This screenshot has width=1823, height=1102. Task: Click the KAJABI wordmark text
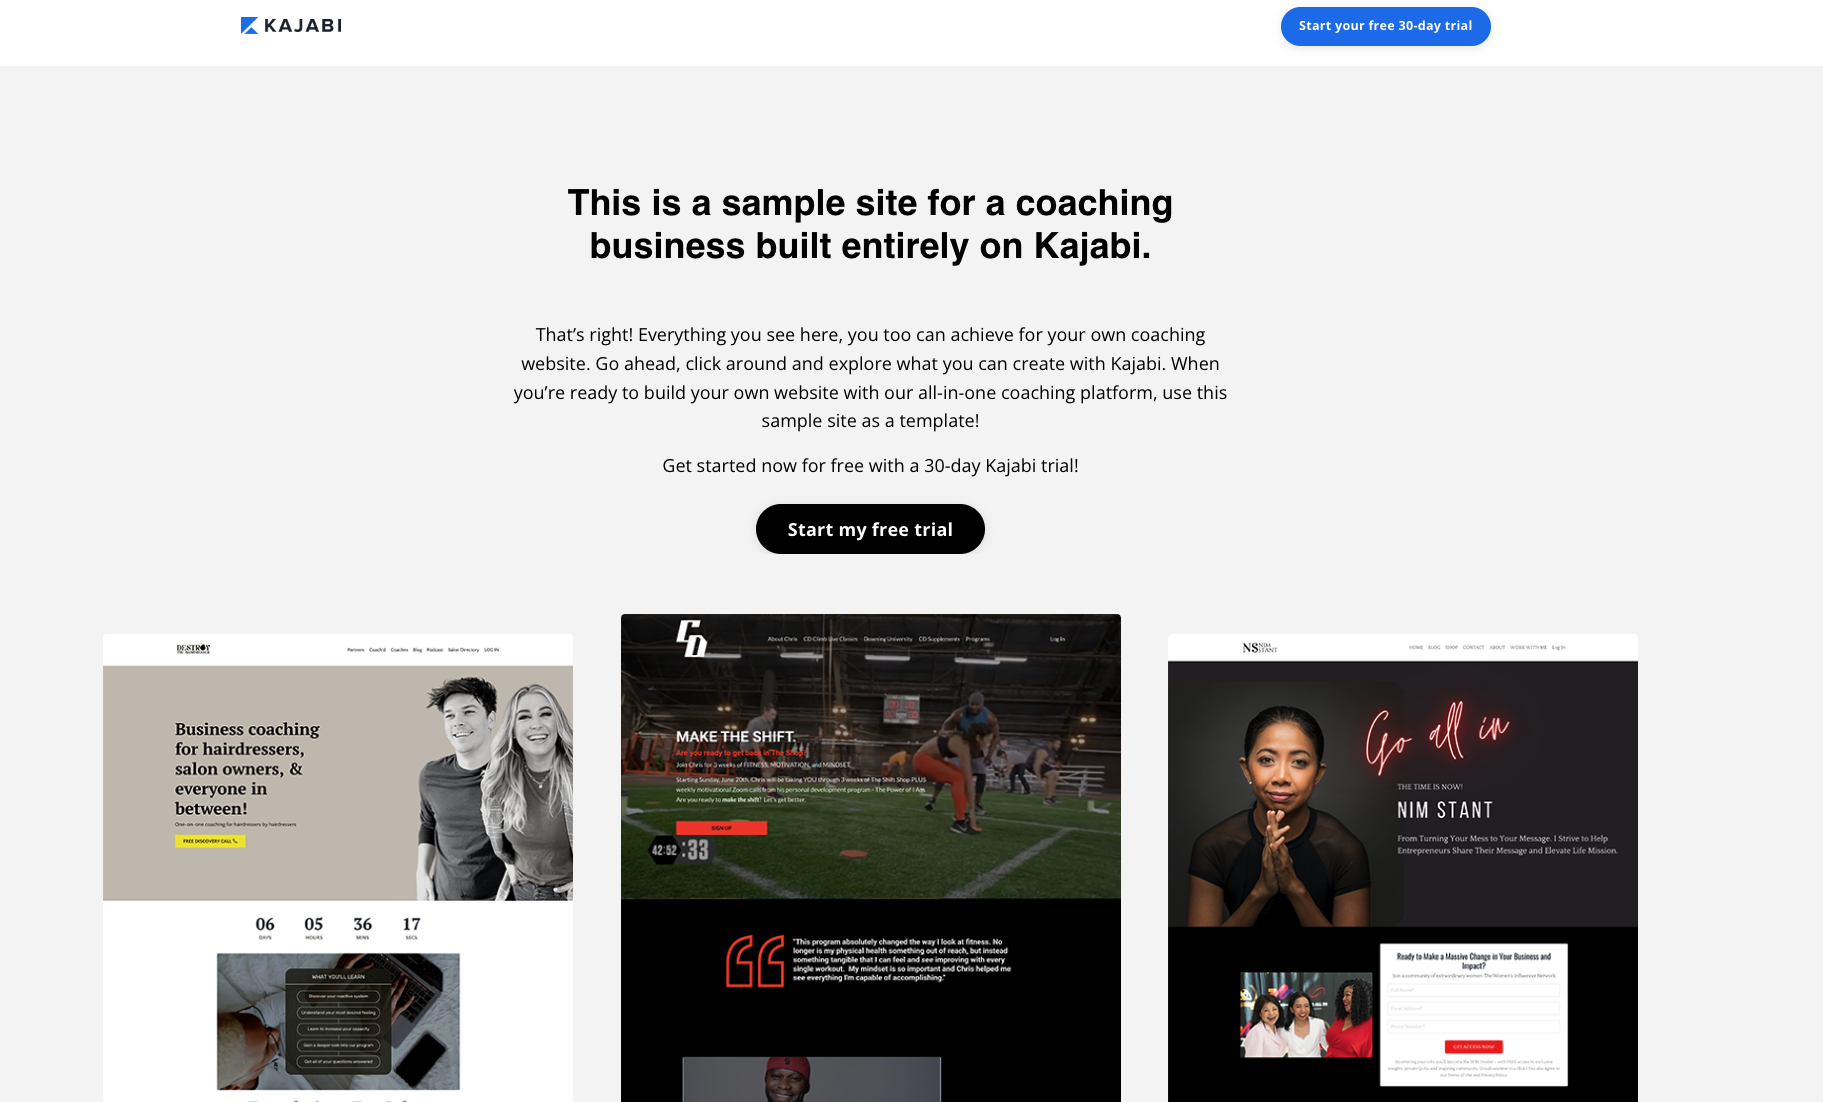(303, 26)
